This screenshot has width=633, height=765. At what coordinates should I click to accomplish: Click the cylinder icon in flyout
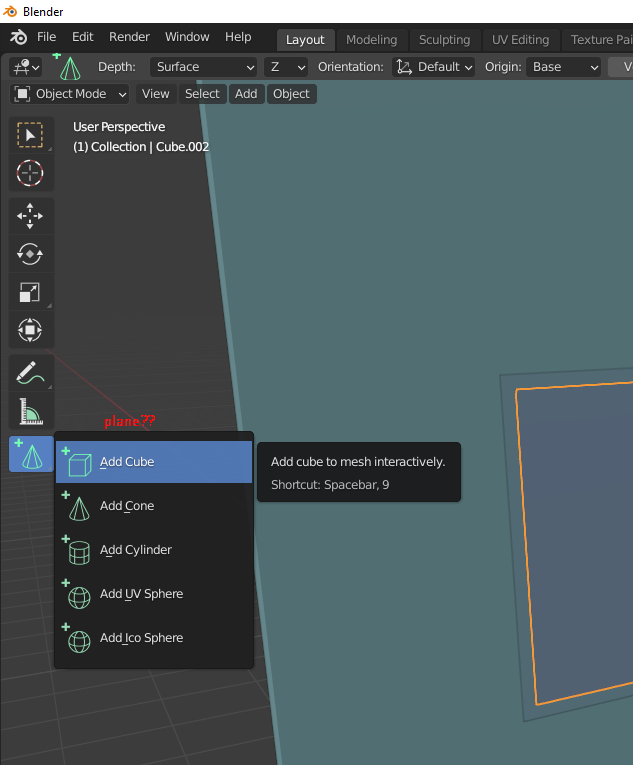[79, 552]
